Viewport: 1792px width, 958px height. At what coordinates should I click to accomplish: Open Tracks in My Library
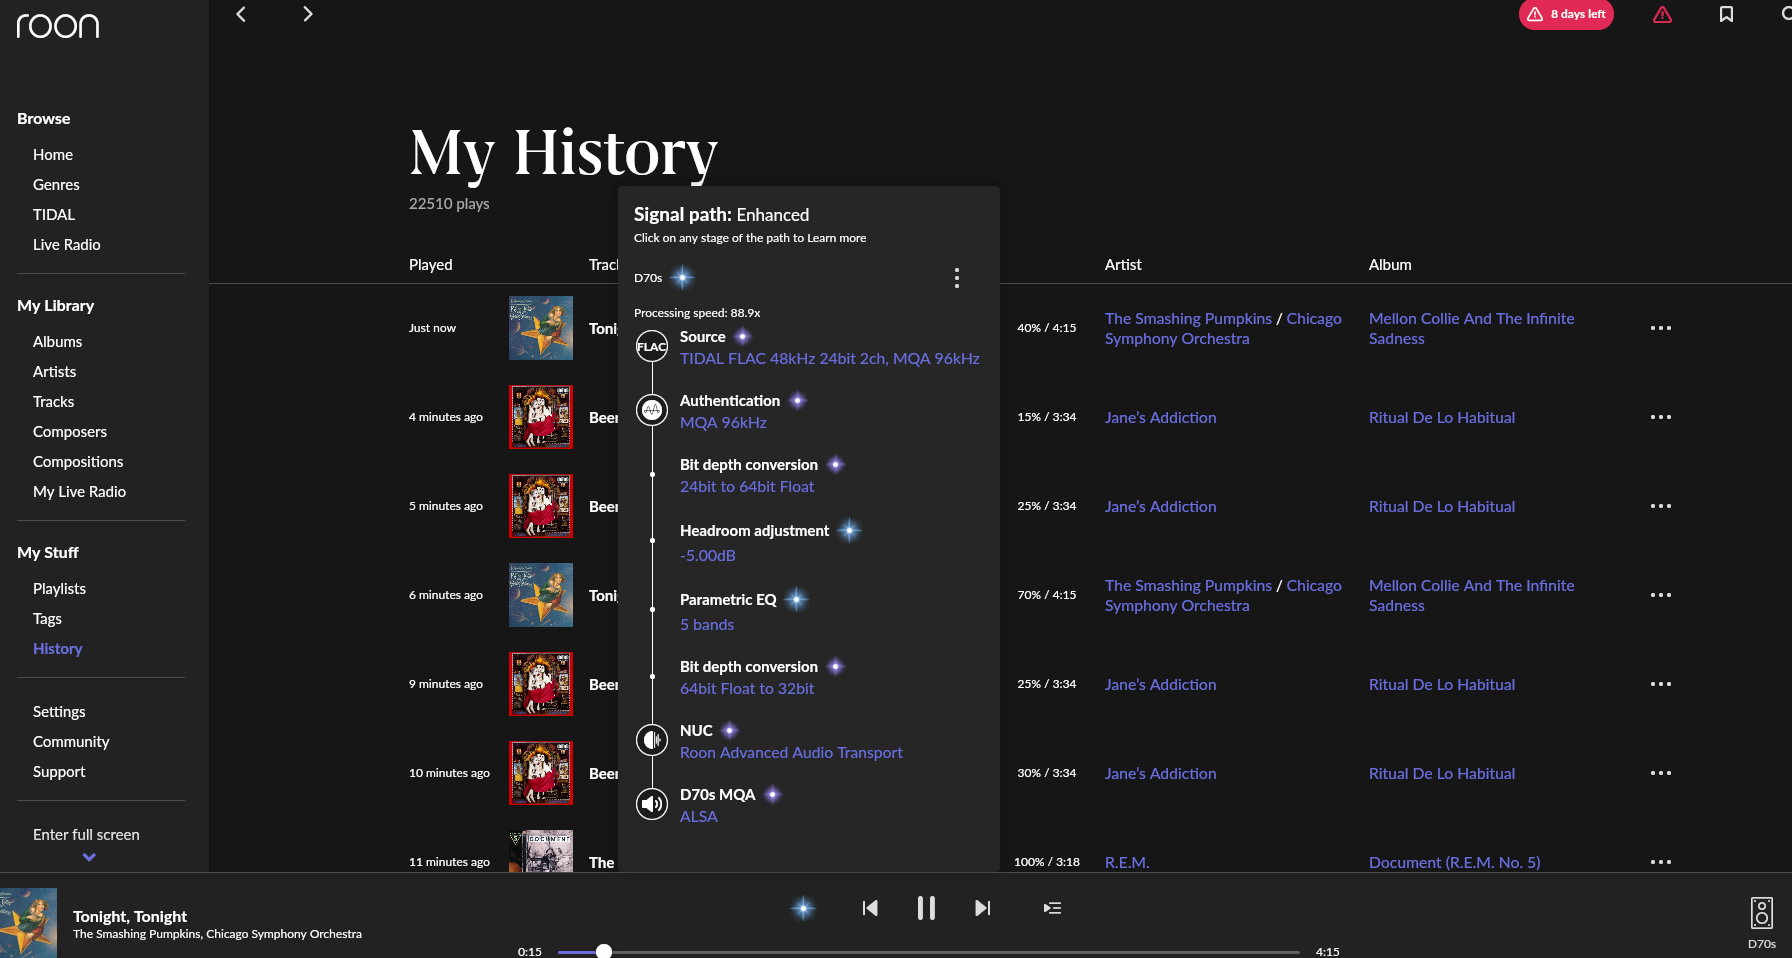(x=54, y=402)
